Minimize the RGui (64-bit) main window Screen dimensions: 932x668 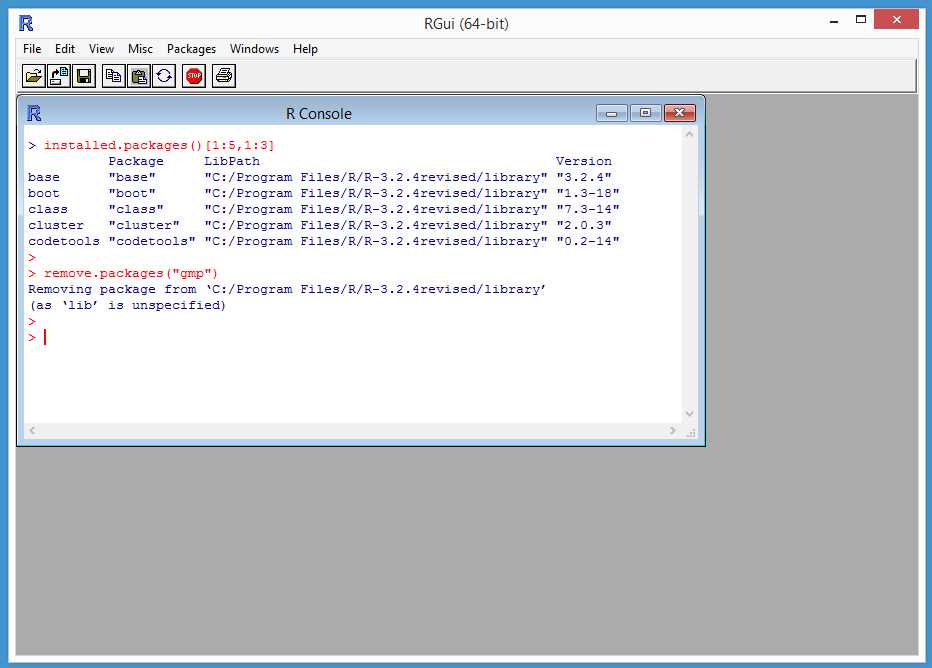pyautogui.click(x=834, y=21)
